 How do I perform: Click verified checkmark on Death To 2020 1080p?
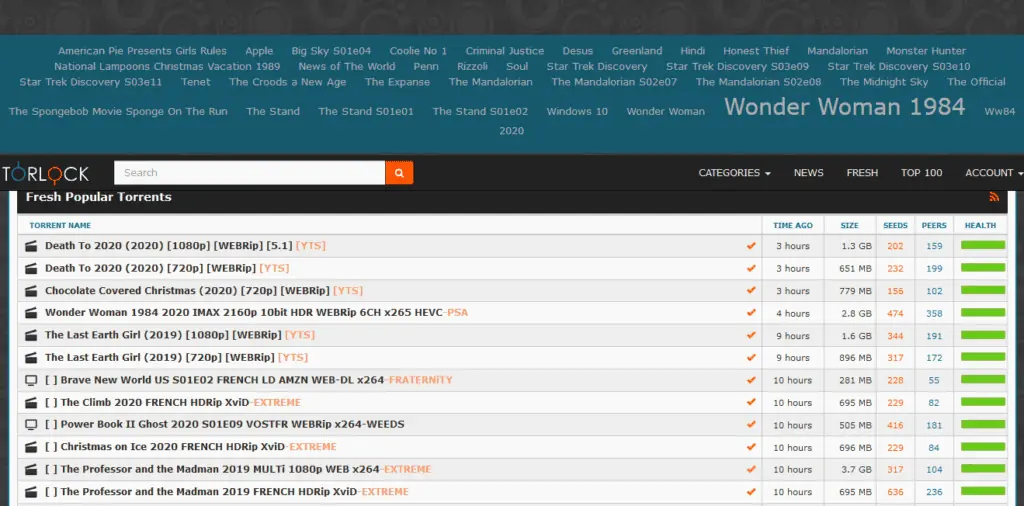coord(751,246)
